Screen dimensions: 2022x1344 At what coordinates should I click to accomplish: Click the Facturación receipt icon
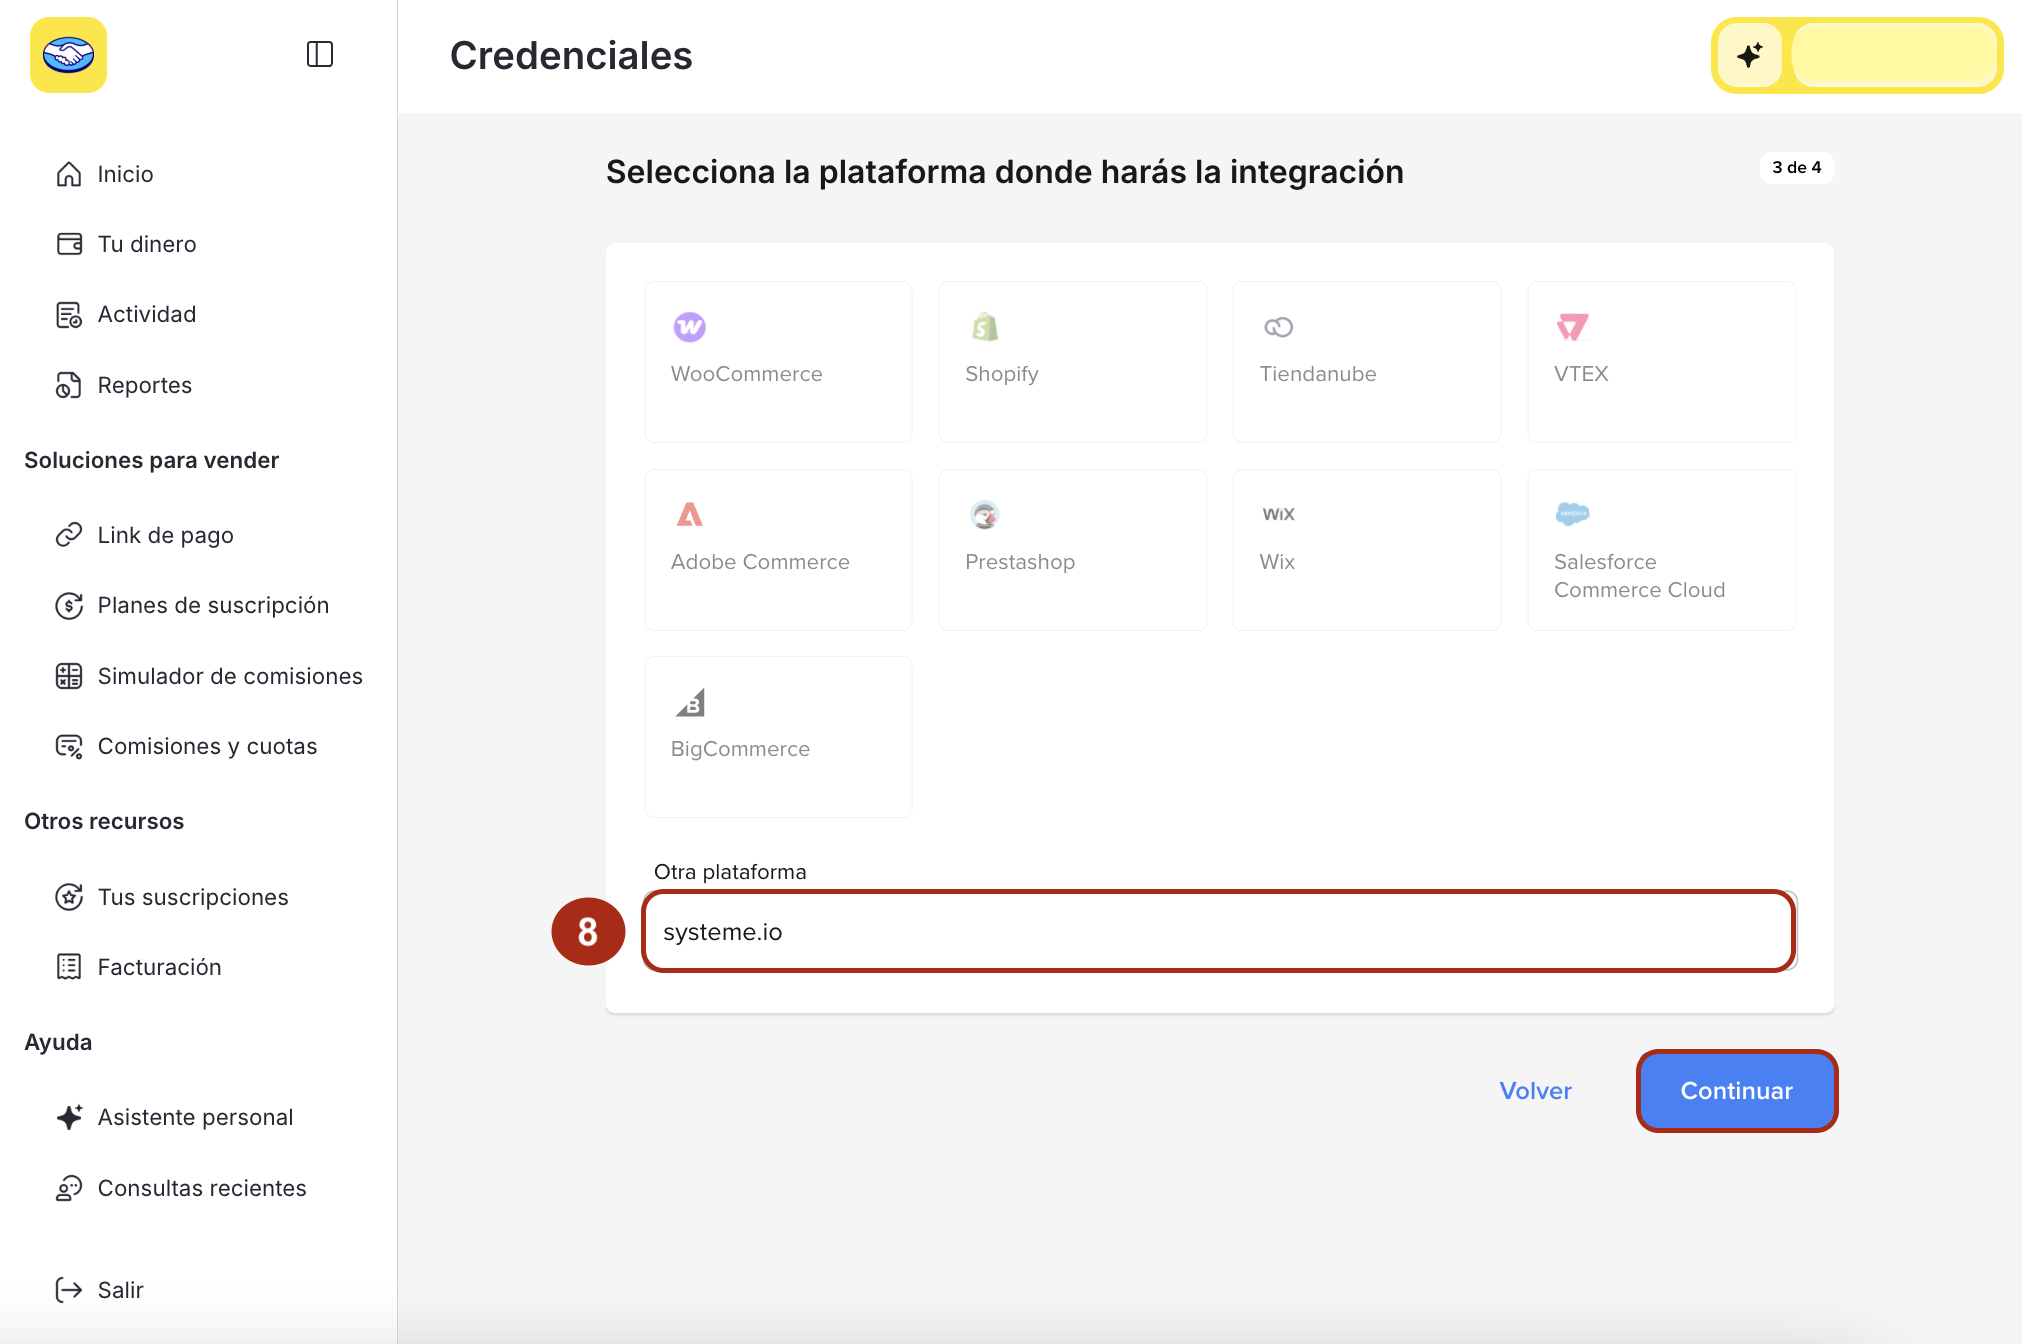click(69, 967)
